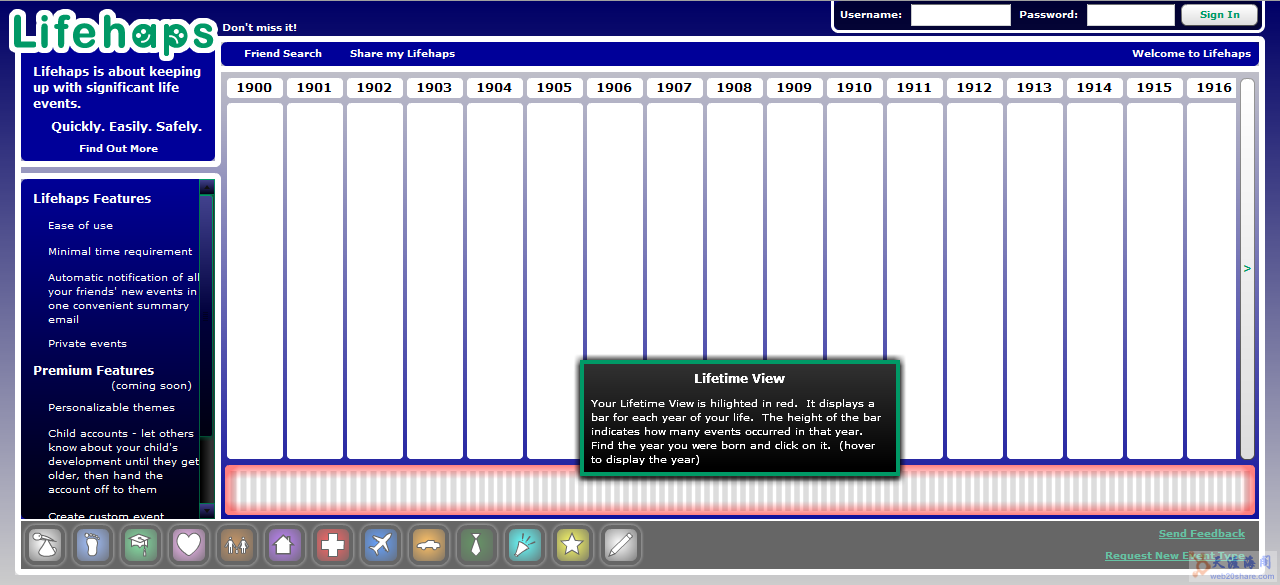Select the 1916 year header
The width and height of the screenshot is (1280, 585).
[x=1212, y=88]
